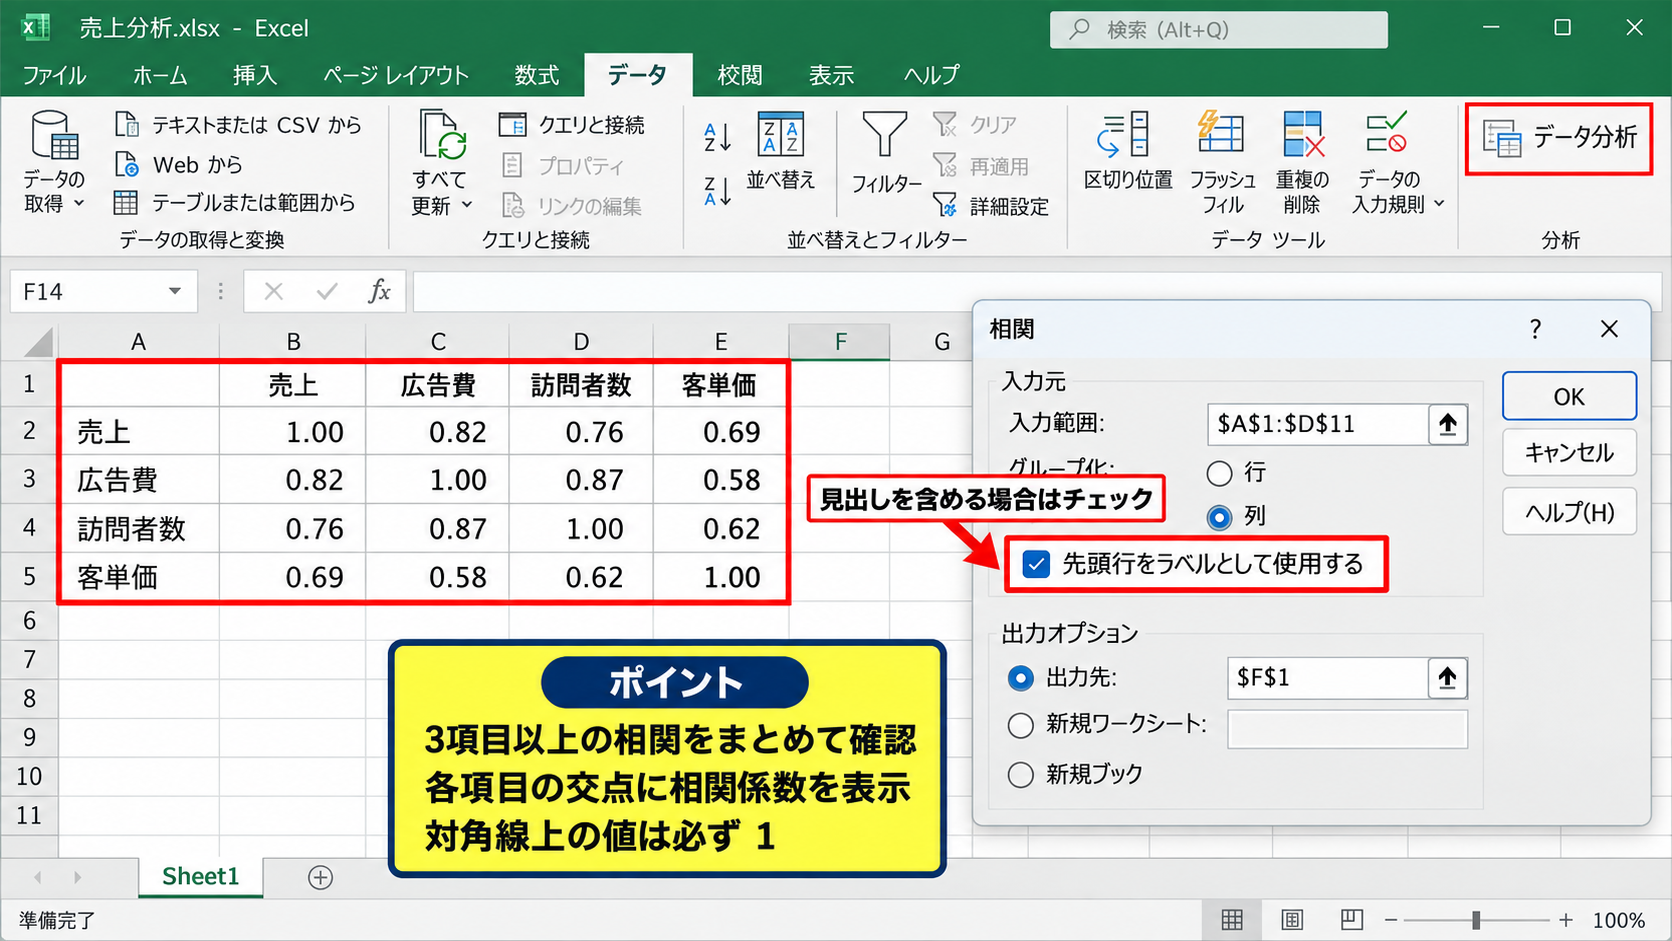Click the insert function fx icon

click(x=379, y=291)
